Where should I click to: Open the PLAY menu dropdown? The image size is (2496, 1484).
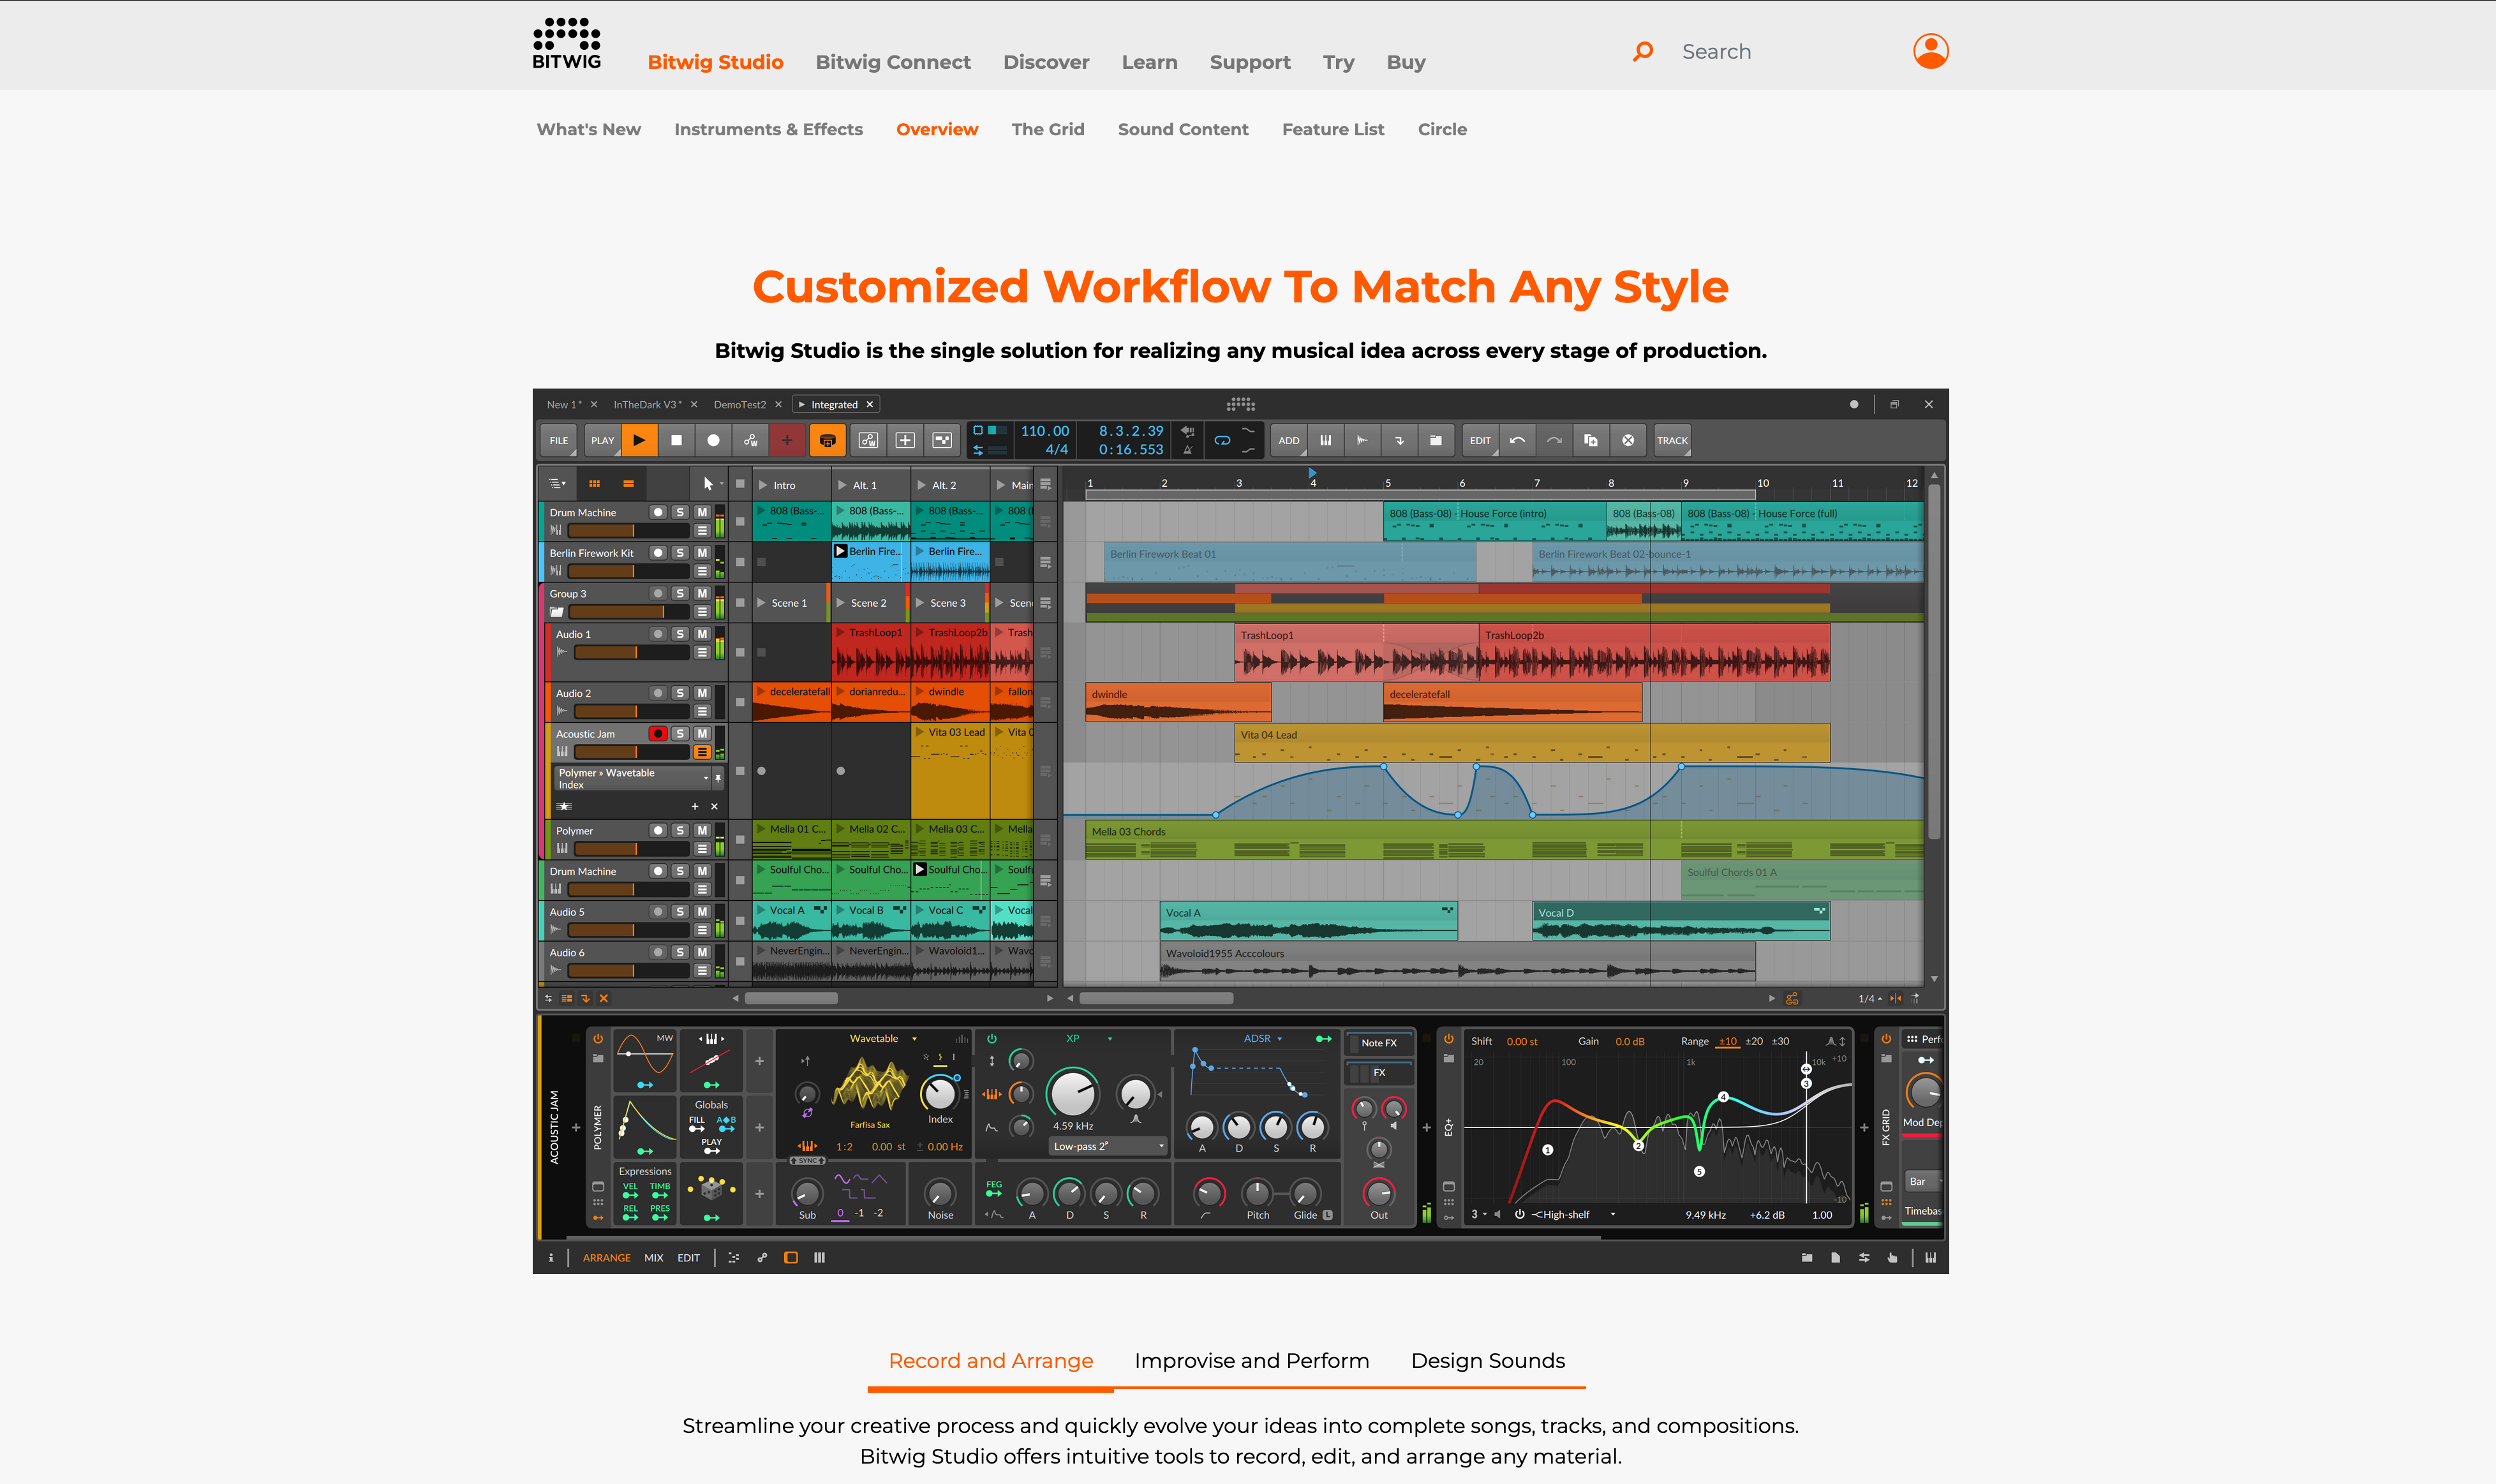[602, 440]
